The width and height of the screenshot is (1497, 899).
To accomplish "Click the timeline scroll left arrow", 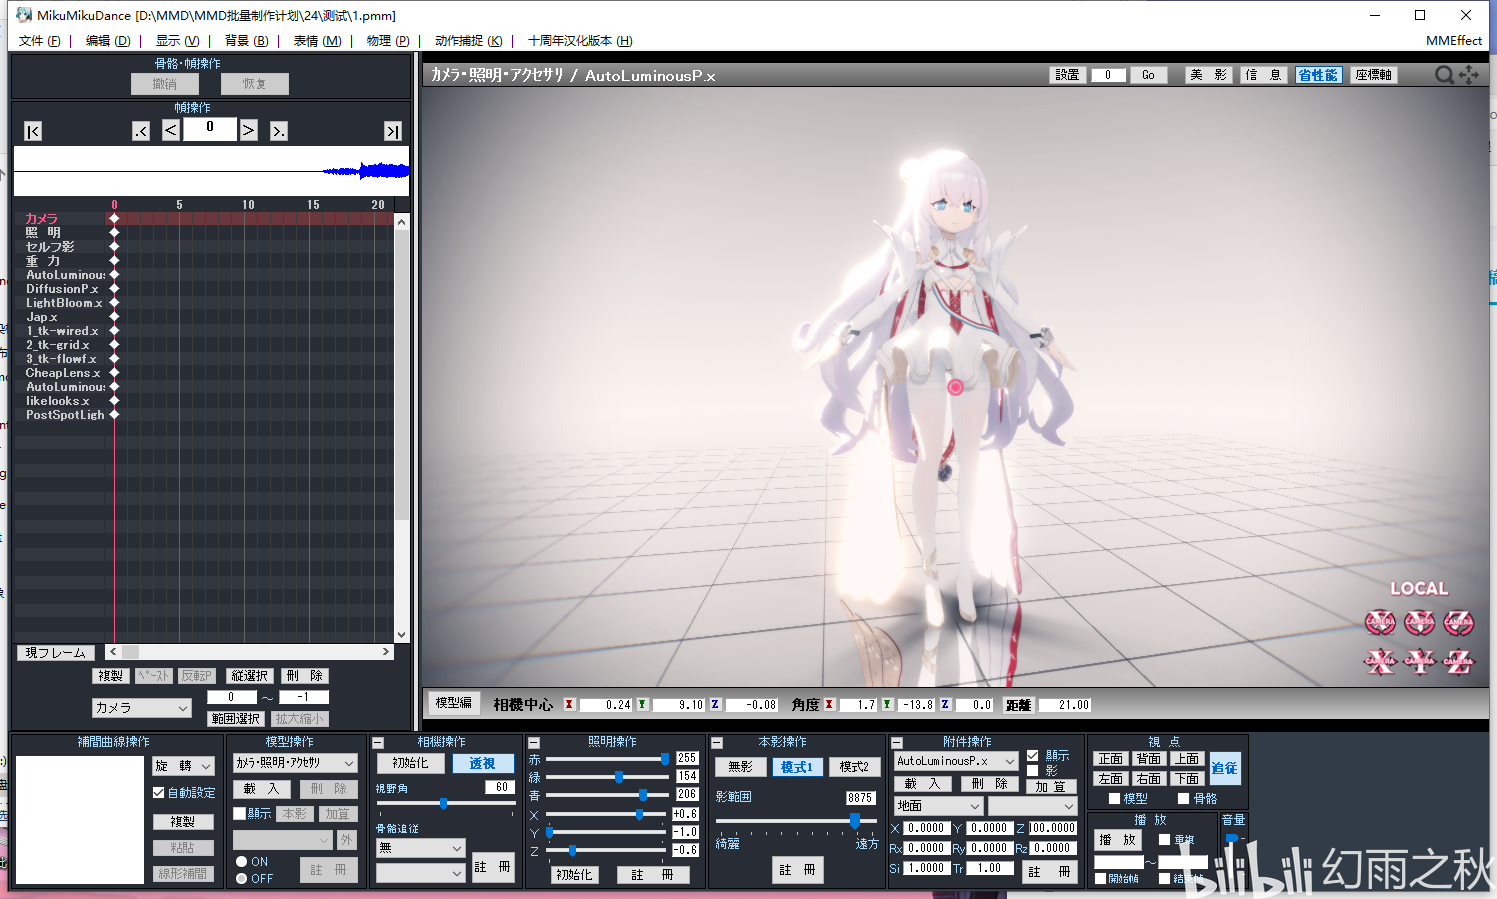I will 113,652.
